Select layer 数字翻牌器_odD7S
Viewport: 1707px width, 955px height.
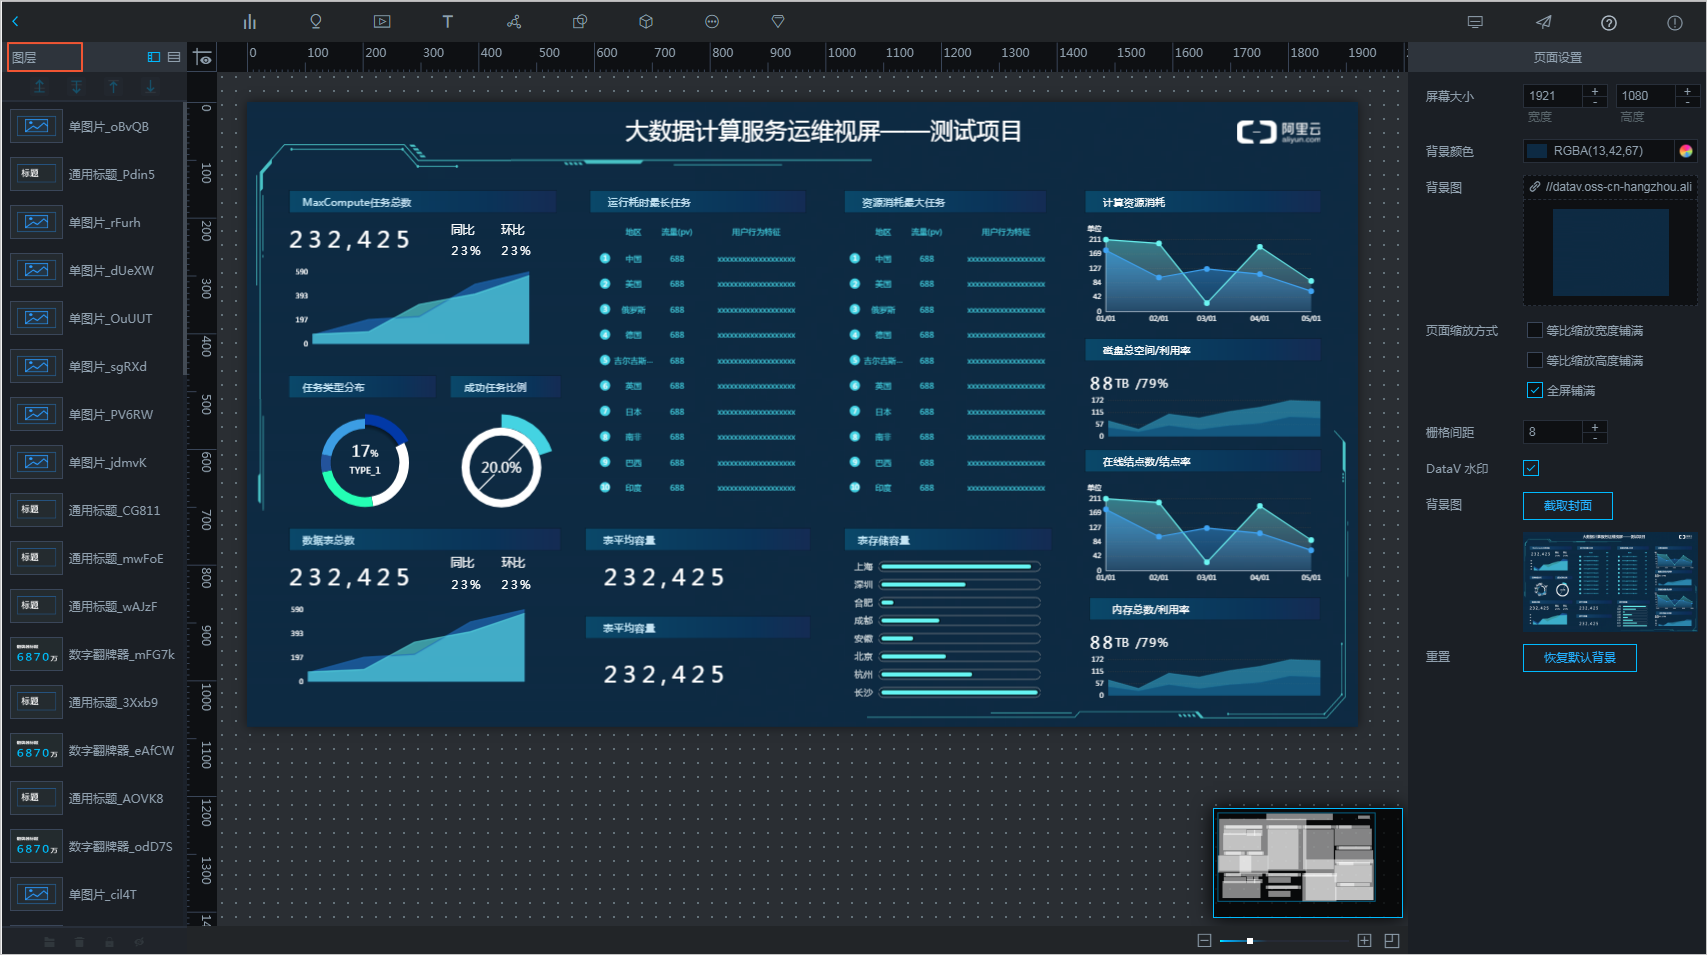95,847
